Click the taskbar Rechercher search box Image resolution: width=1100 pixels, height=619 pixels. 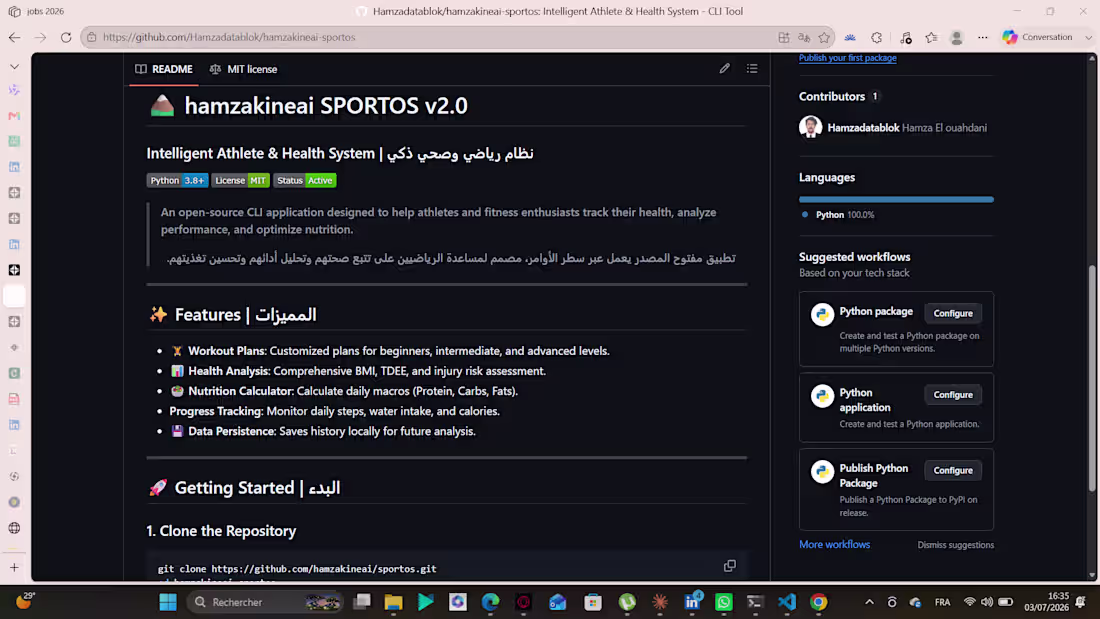coord(265,602)
